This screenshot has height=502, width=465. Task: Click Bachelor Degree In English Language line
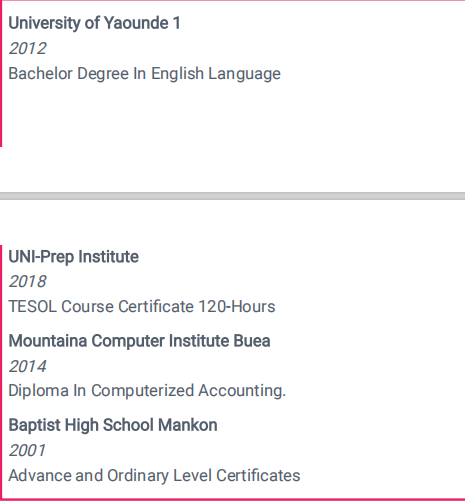[x=144, y=74]
